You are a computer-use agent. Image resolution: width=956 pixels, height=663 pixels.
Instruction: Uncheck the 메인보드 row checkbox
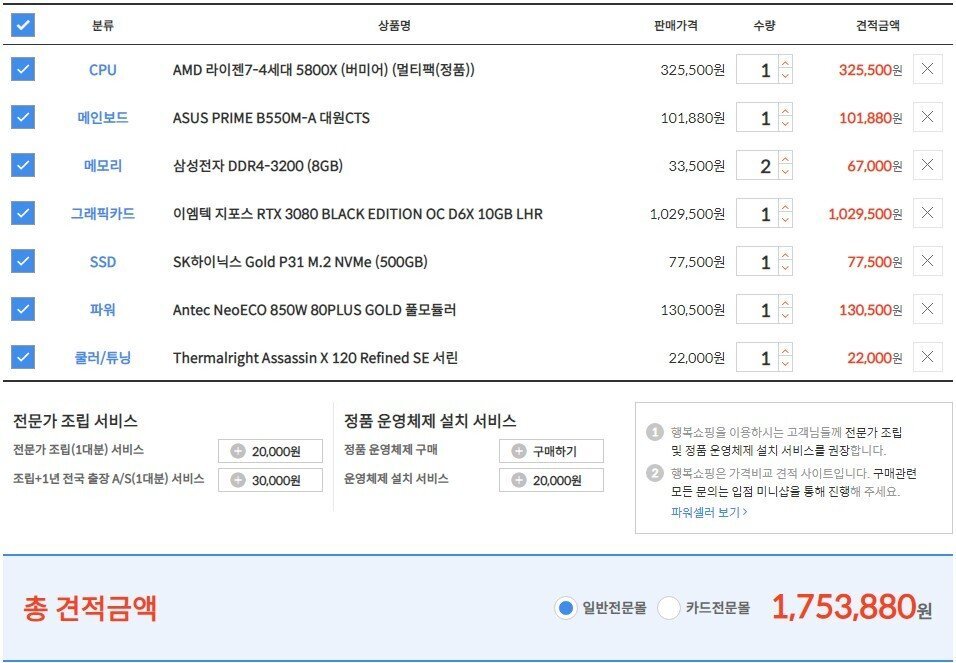[23, 116]
